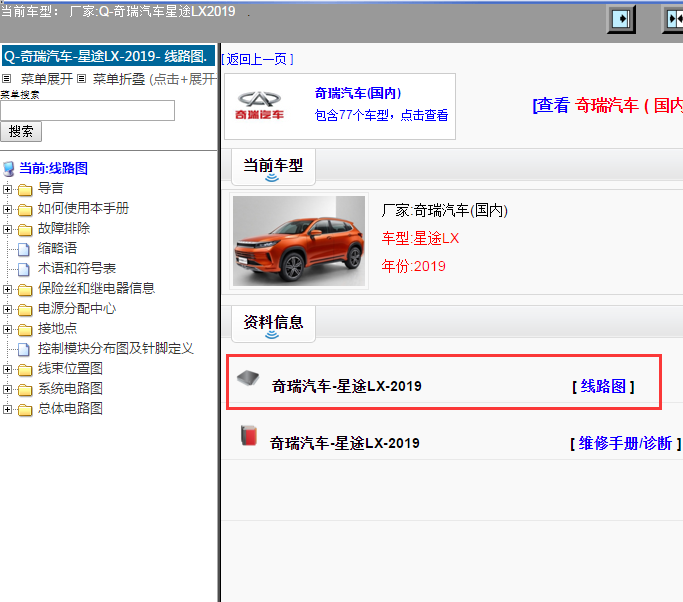Click the right-arrow panel button in header

621,19
